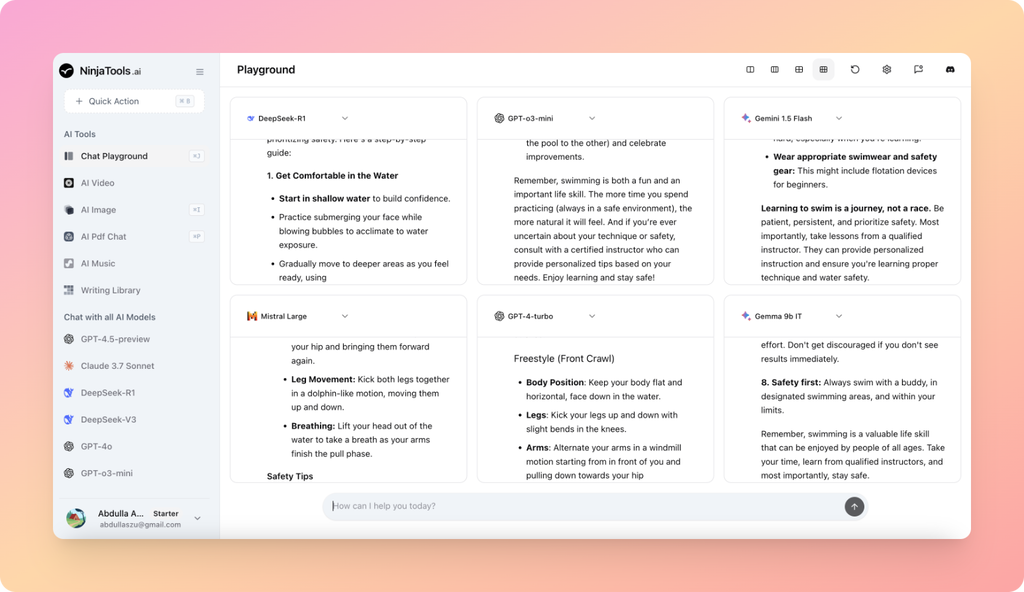Click the Quick Action button

point(134,101)
